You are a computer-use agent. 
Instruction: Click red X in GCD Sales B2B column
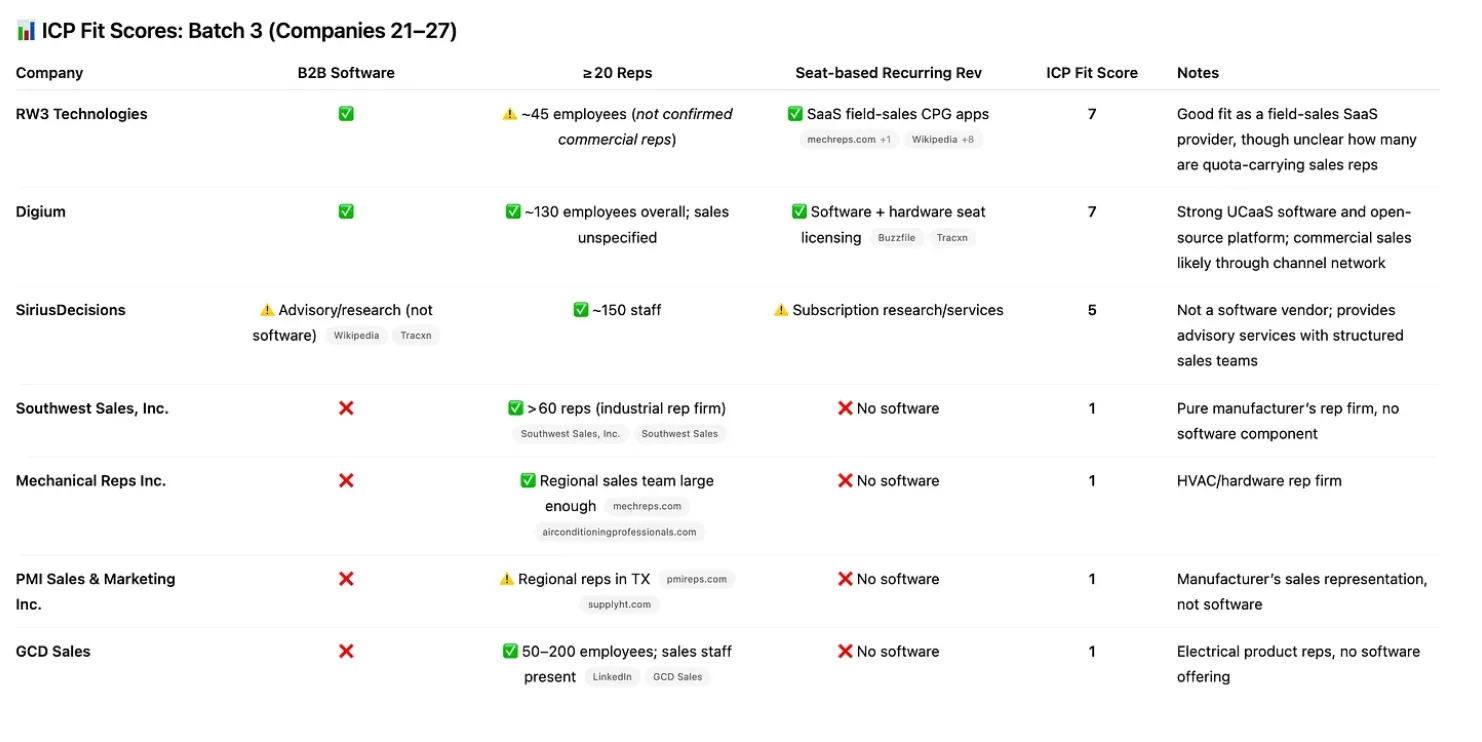[x=346, y=651]
